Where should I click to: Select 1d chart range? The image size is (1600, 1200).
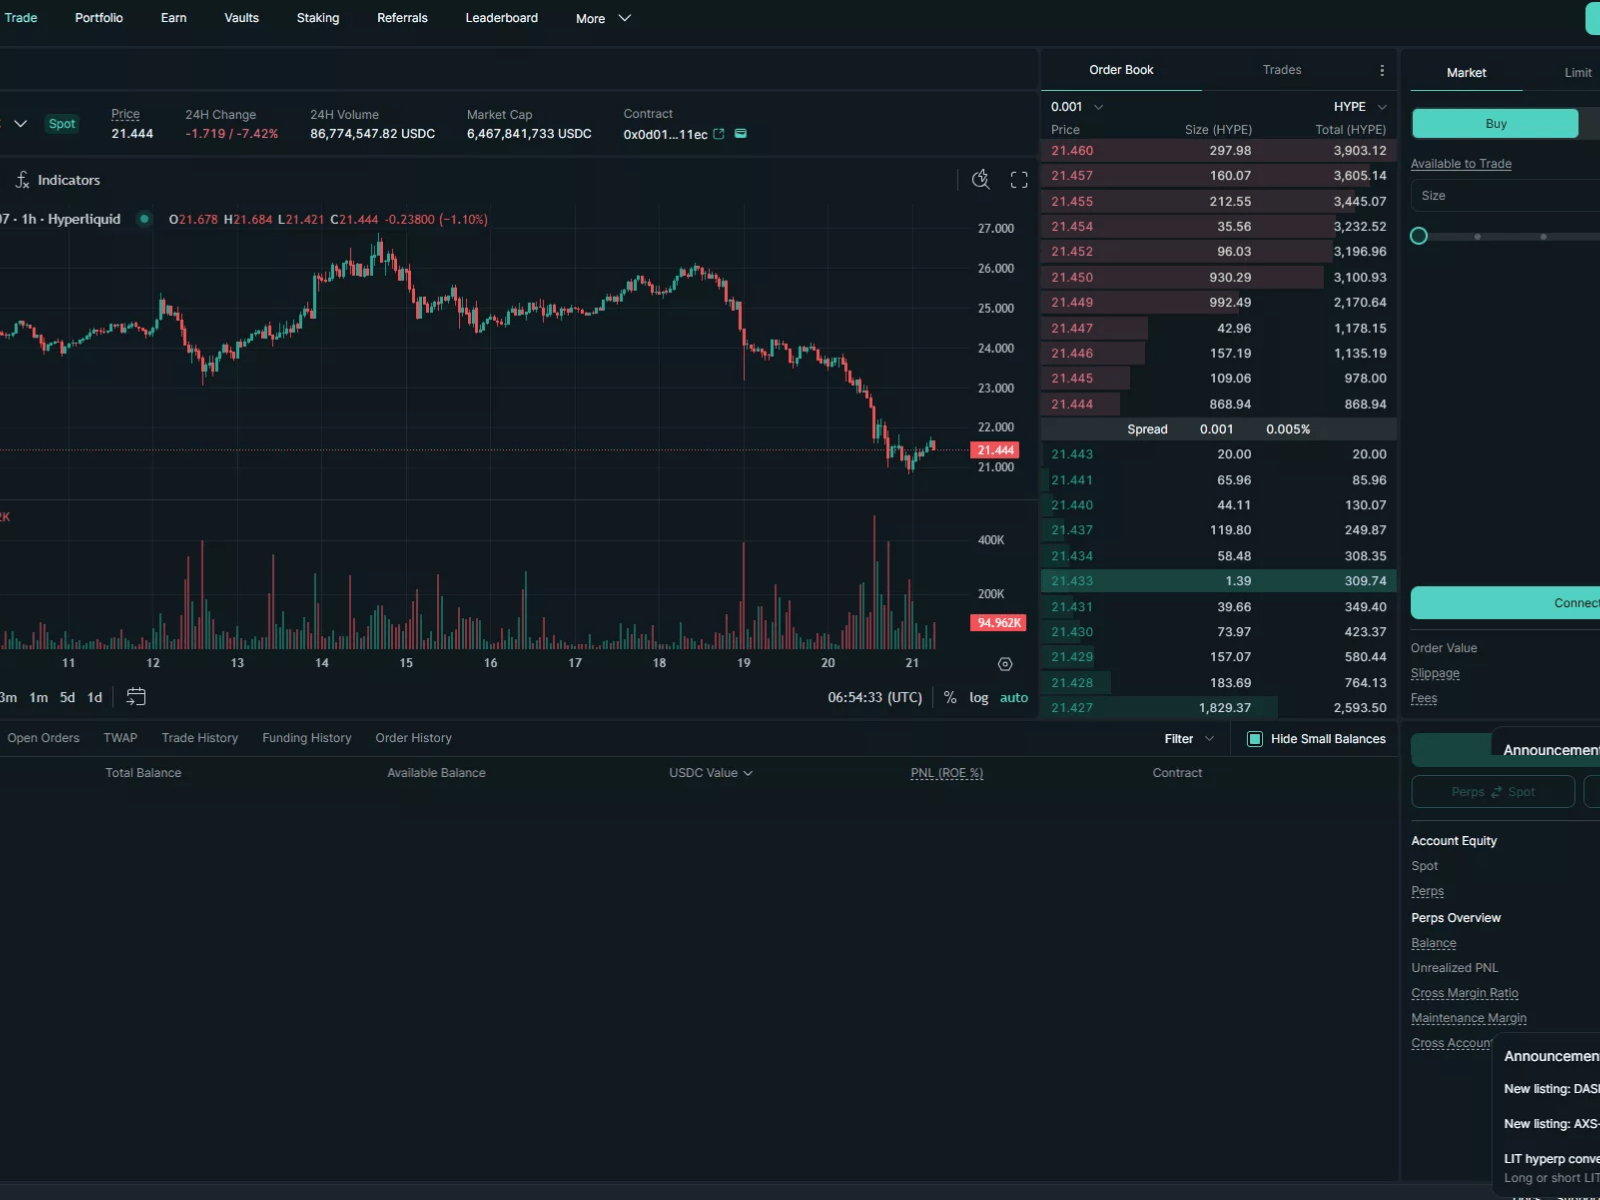tap(95, 698)
